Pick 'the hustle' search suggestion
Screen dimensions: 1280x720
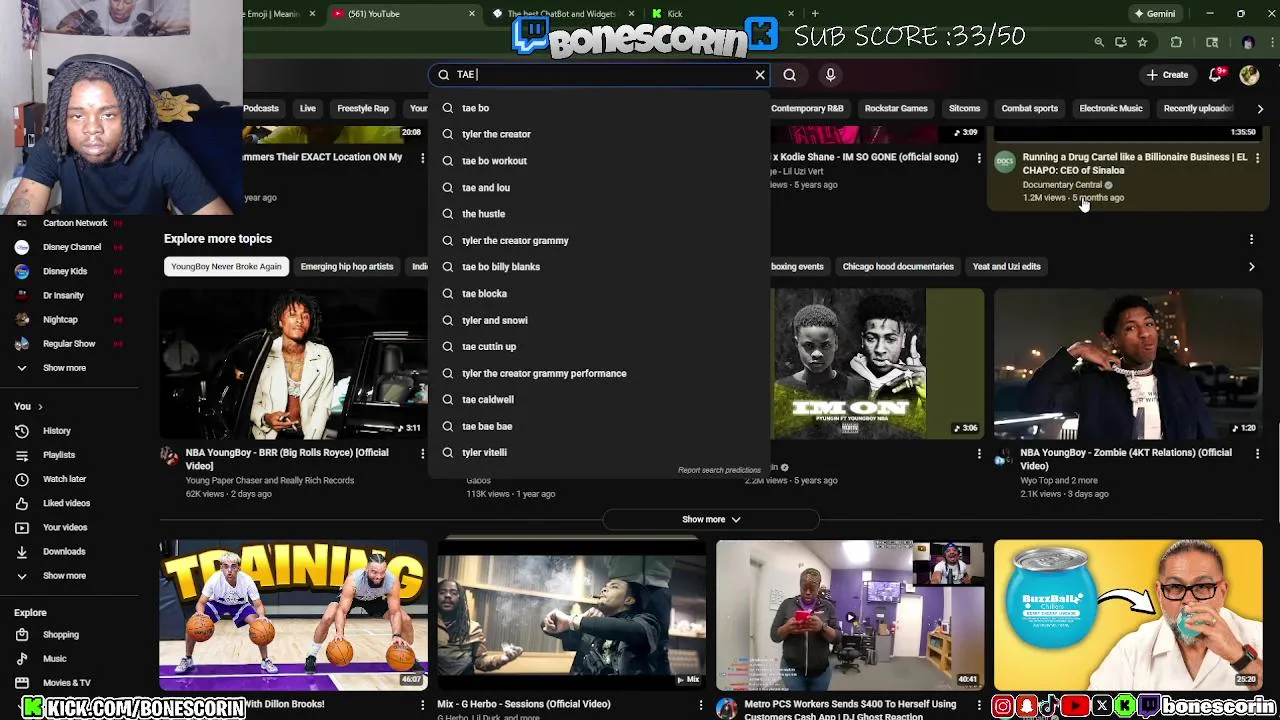click(599, 214)
